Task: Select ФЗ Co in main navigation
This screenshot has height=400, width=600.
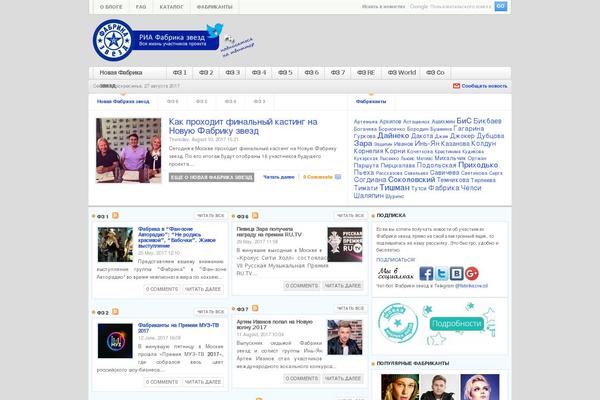Action: [435, 72]
